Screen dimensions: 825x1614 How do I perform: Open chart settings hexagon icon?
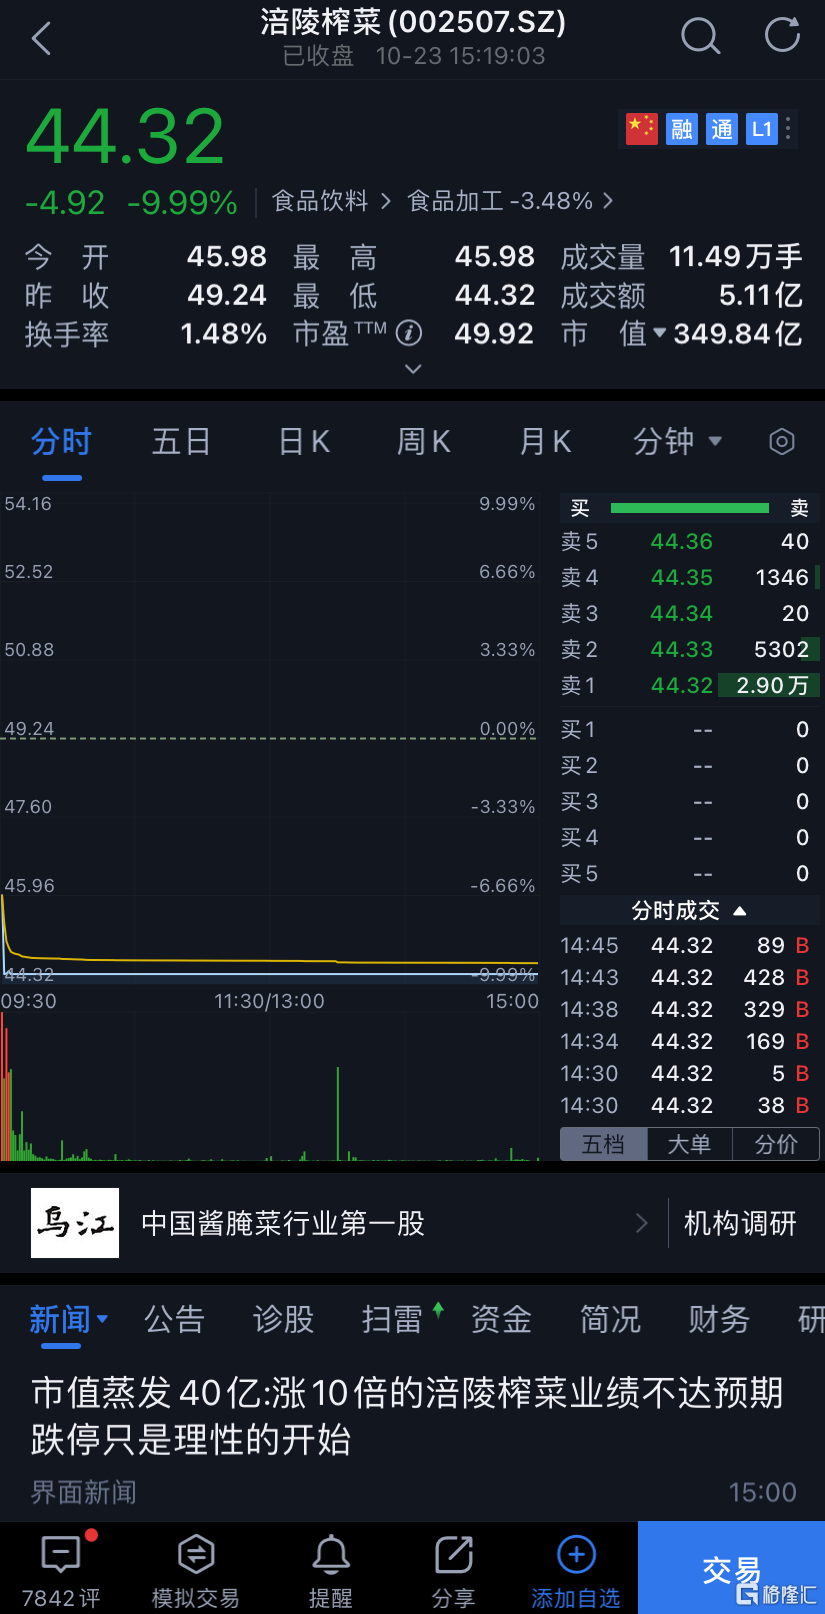click(782, 441)
